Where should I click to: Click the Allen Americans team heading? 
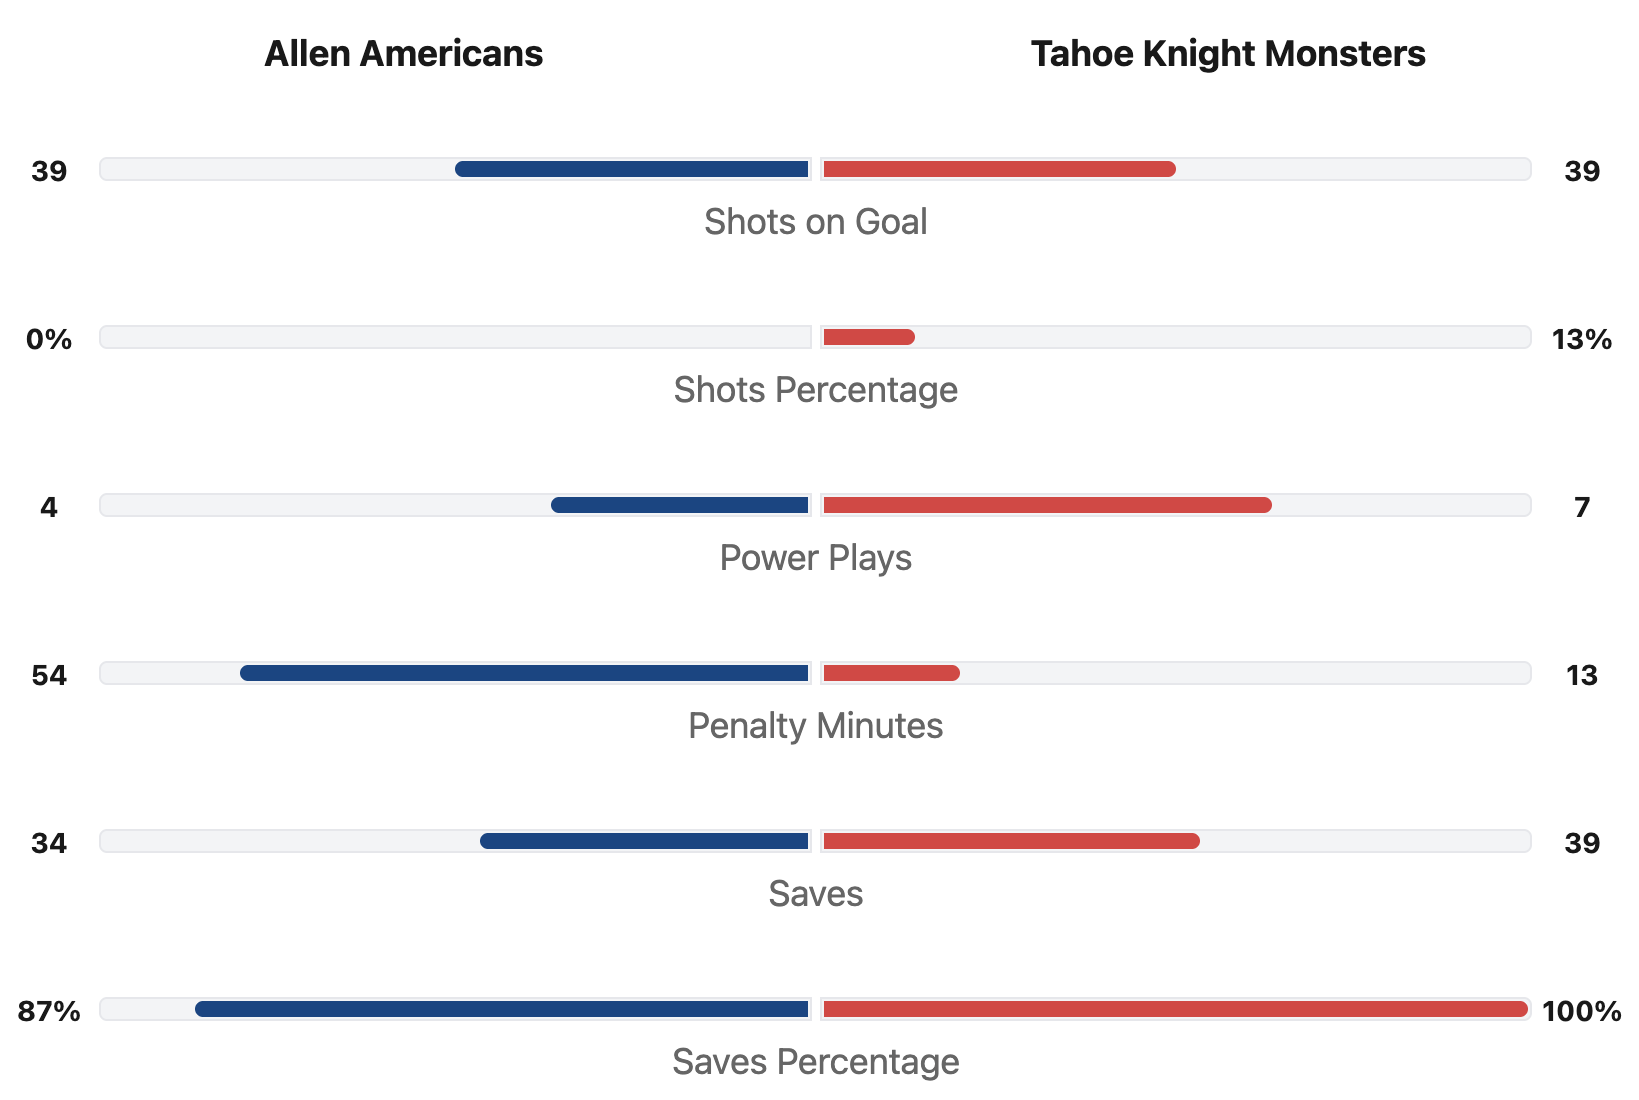(403, 54)
